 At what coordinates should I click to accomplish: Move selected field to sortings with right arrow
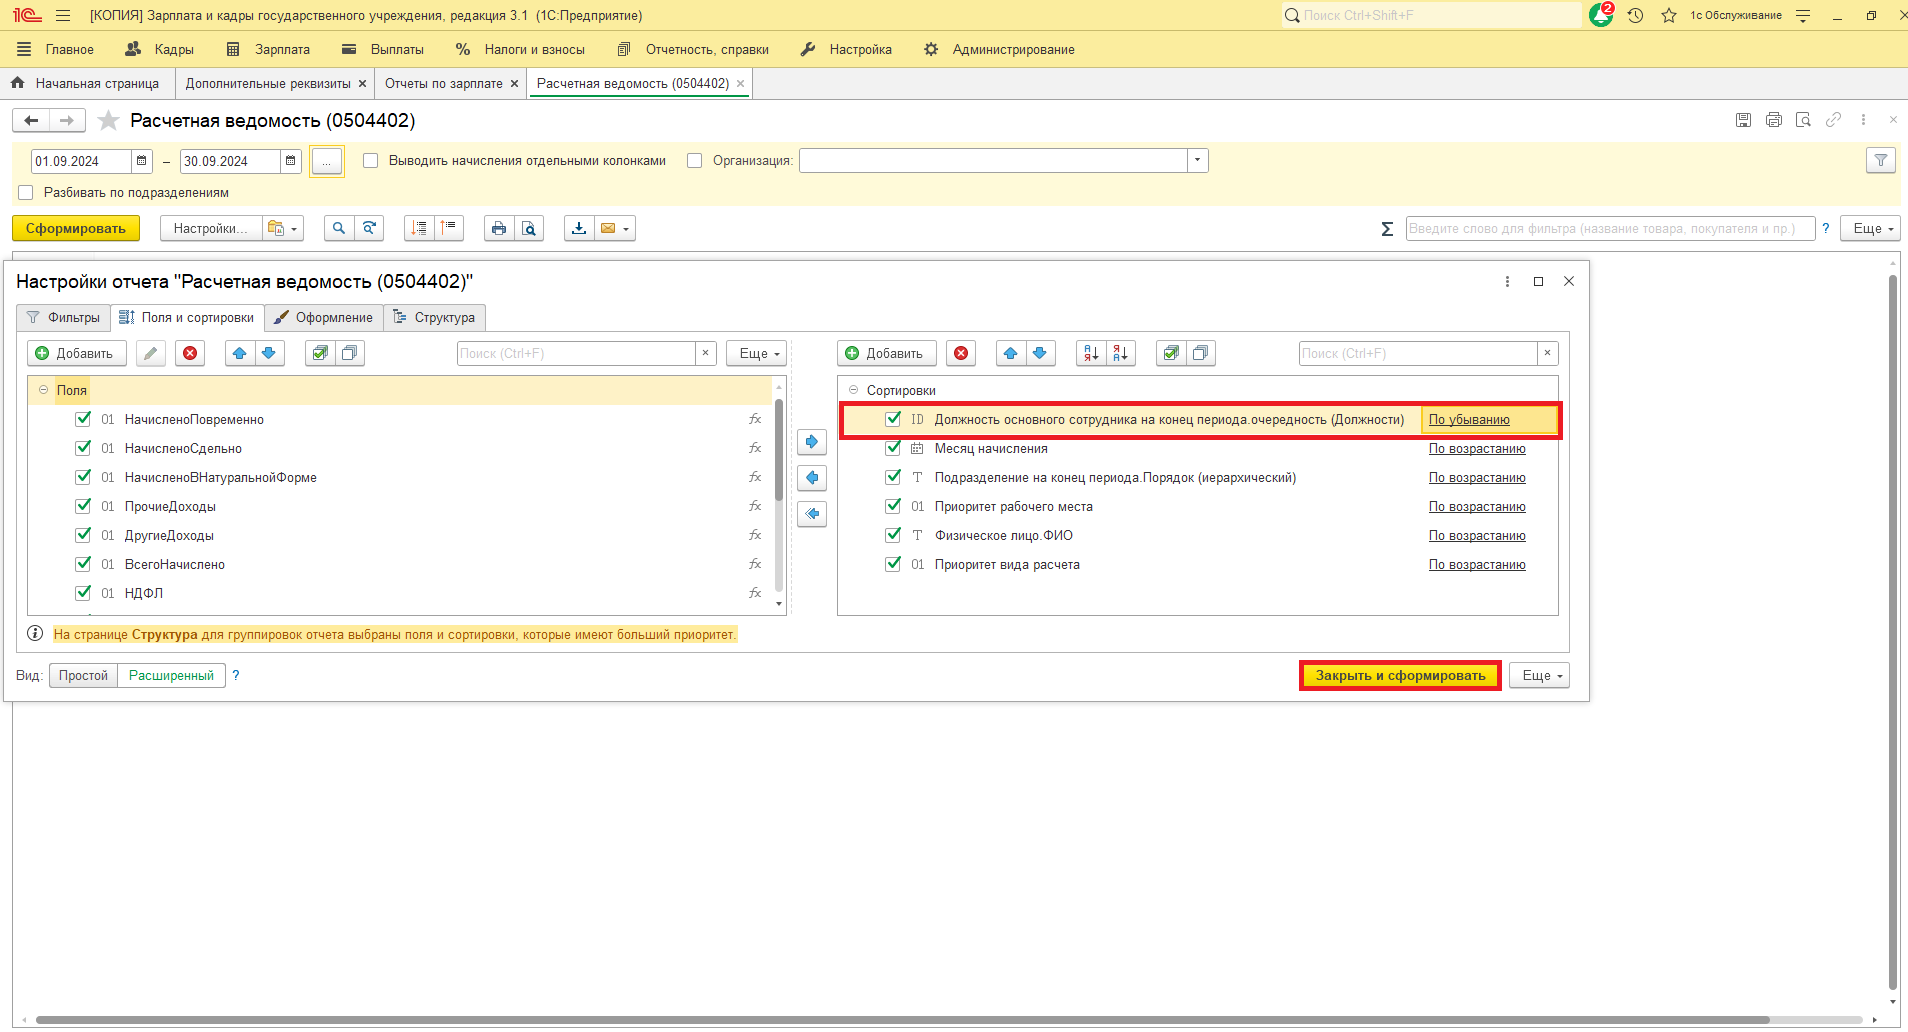coord(812,442)
